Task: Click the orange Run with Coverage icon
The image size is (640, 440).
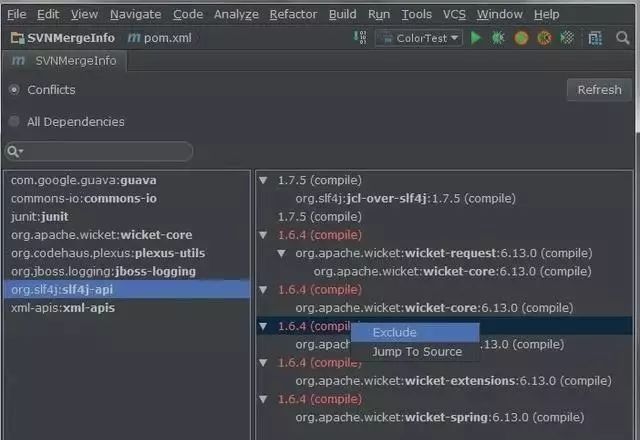Action: pos(521,38)
